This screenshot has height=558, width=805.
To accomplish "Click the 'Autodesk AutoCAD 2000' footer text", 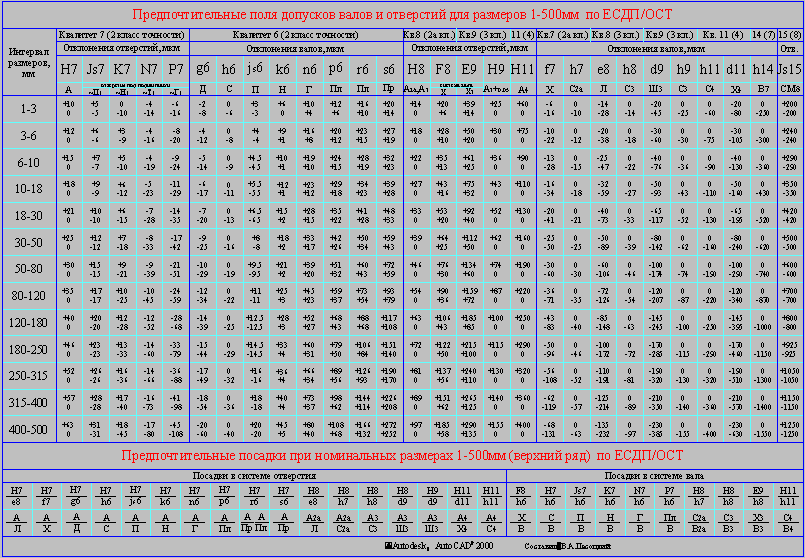I will click(439, 547).
